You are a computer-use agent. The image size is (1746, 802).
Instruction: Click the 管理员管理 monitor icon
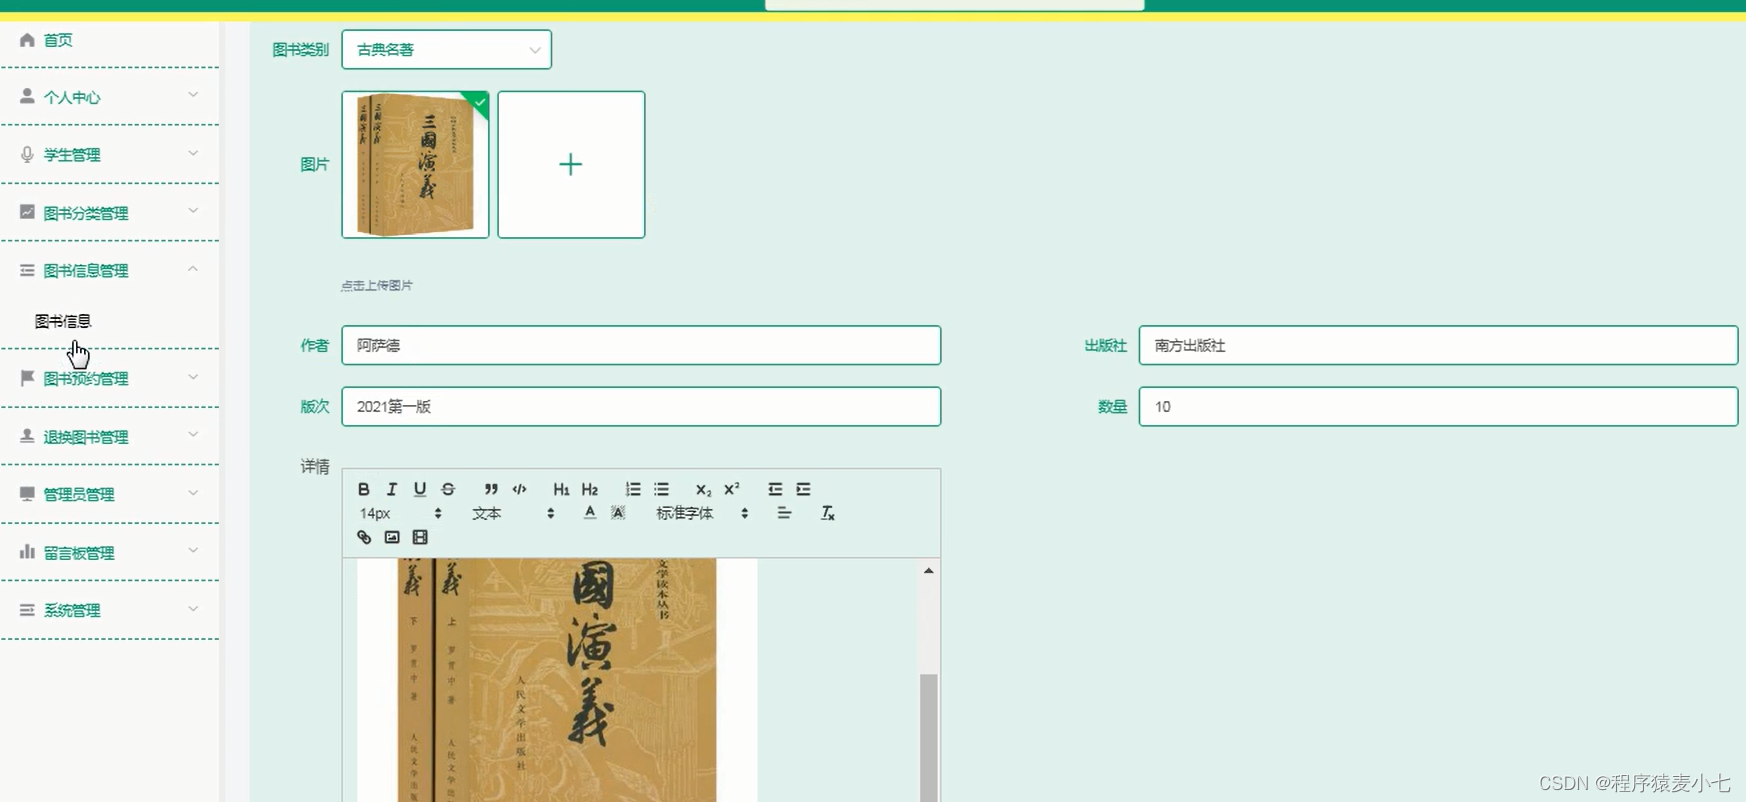click(x=27, y=494)
